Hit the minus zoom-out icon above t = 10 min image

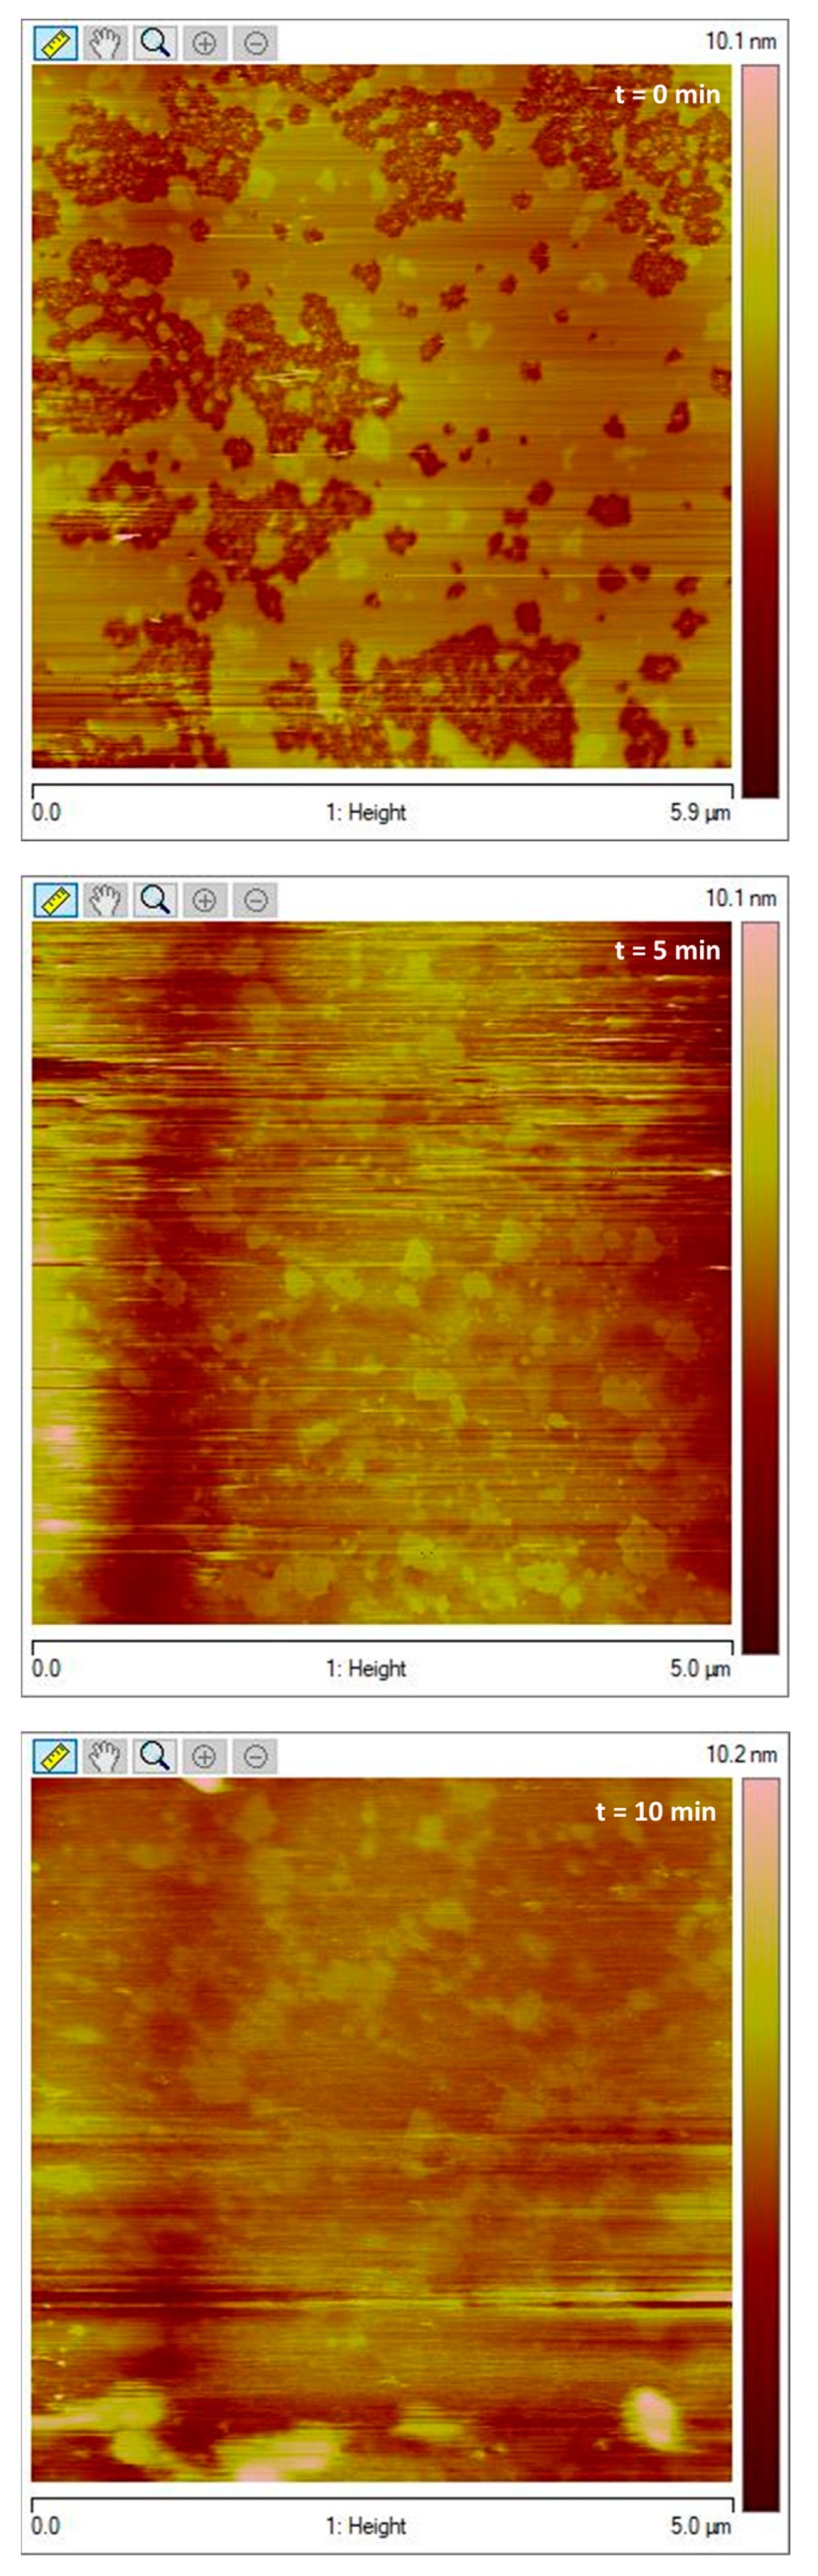pos(256,1756)
